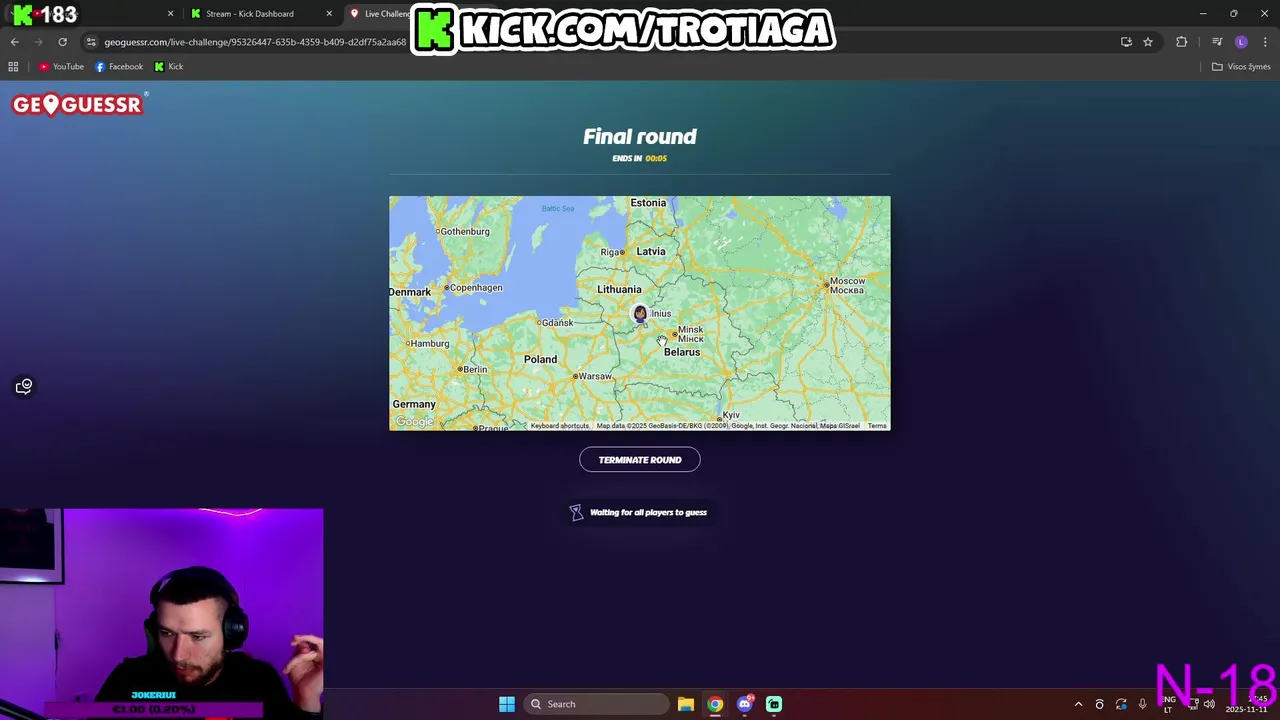Click the Chrome taskbar icon
1280x720 pixels.
(x=715, y=704)
